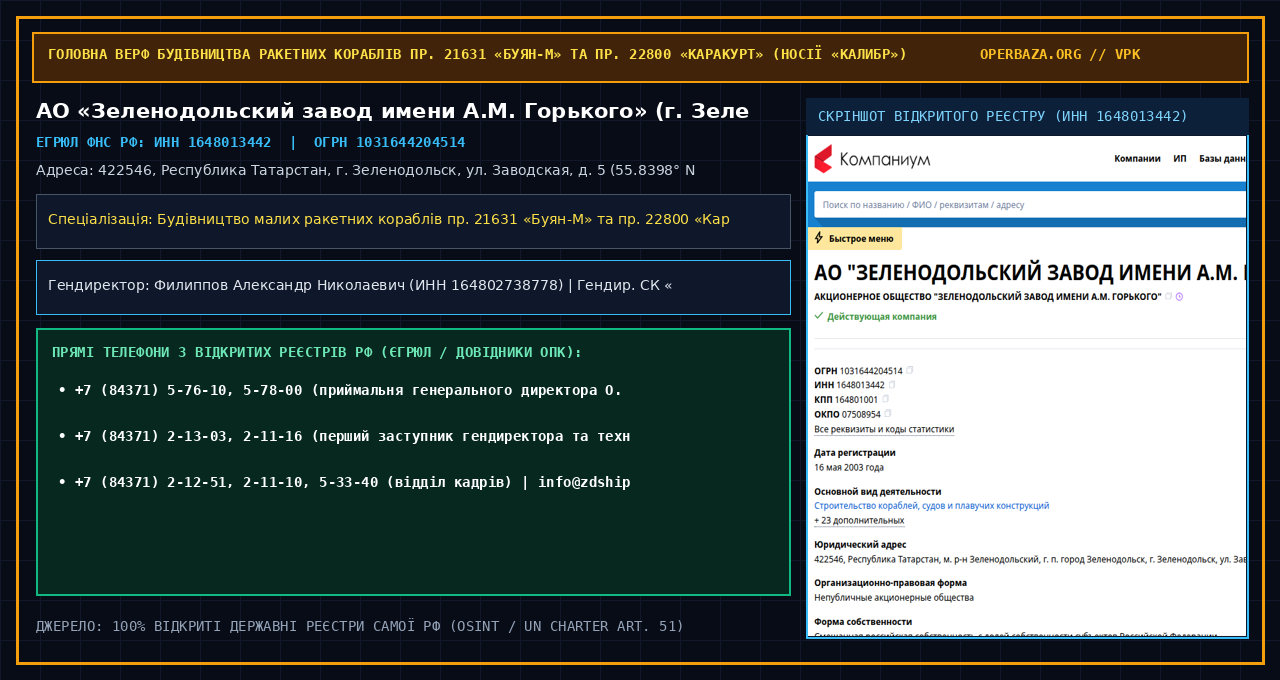The image size is (1280, 680).
Task: Focus the search field Поиск по названию
Action: [x=1030, y=204]
